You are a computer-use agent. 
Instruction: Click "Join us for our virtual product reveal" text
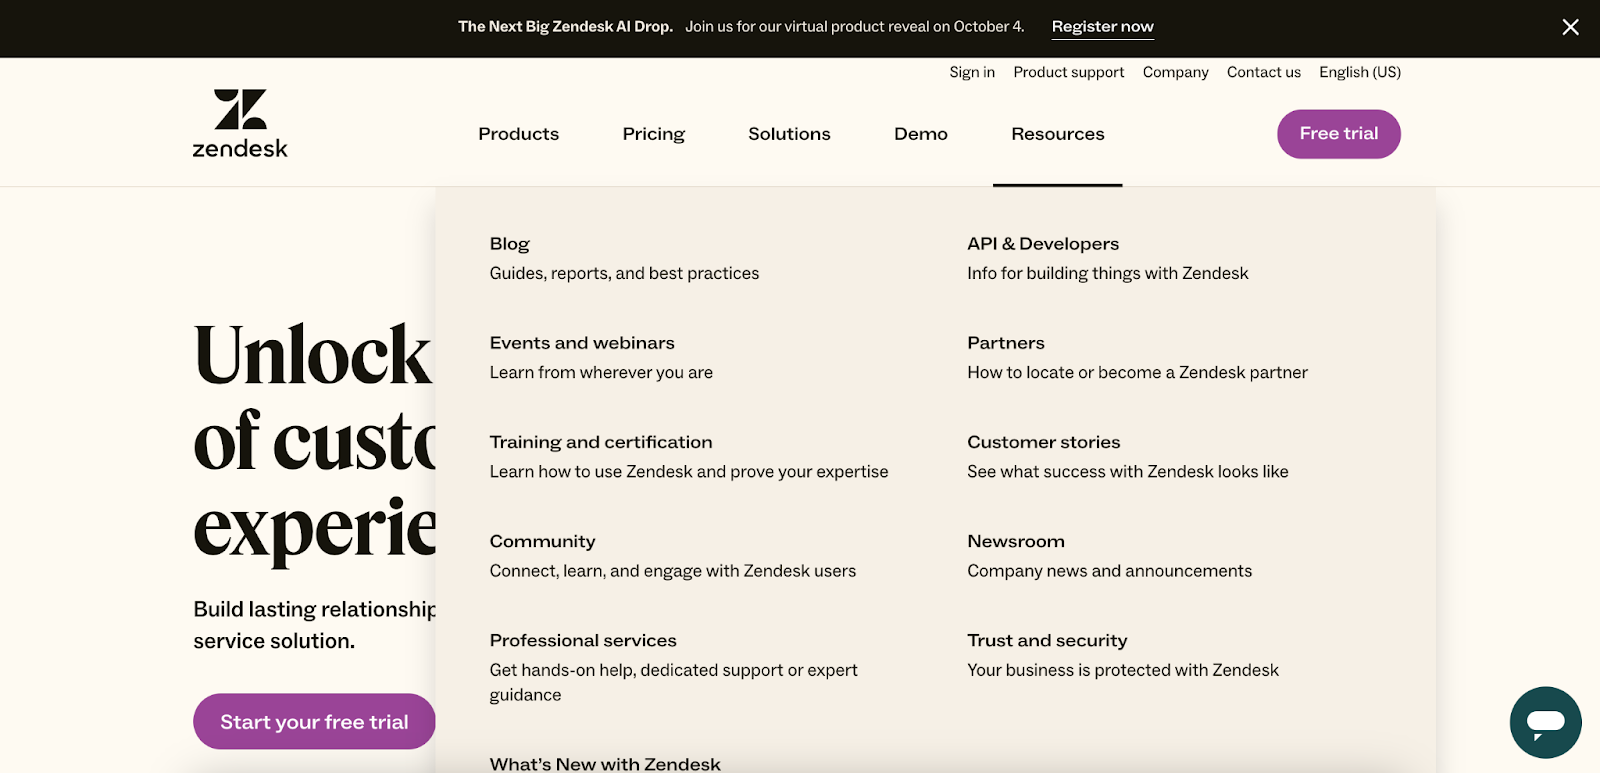click(807, 27)
